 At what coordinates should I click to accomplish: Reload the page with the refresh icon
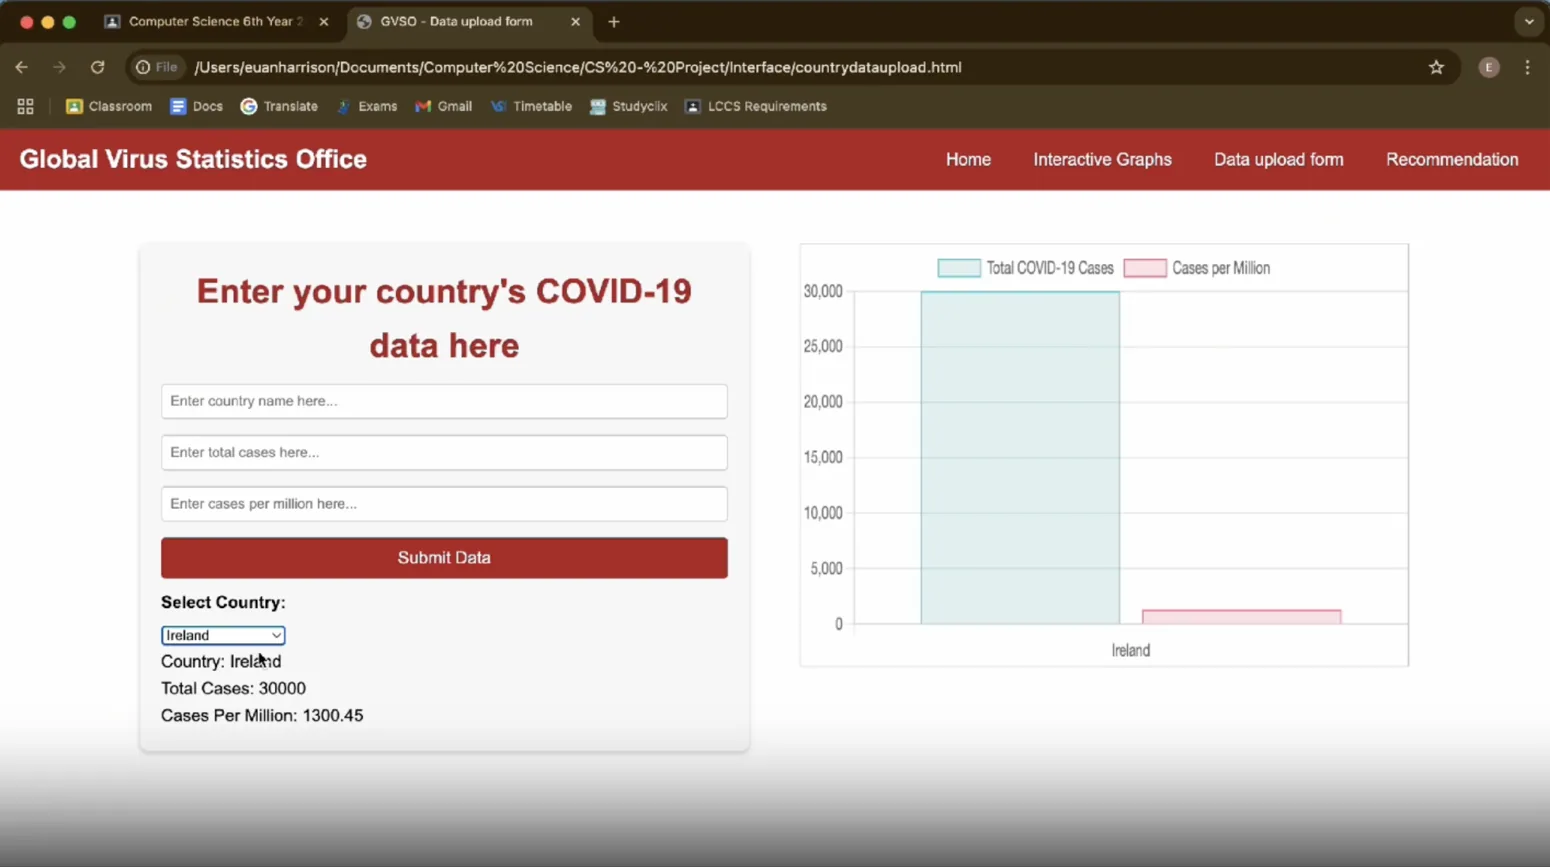click(x=97, y=67)
